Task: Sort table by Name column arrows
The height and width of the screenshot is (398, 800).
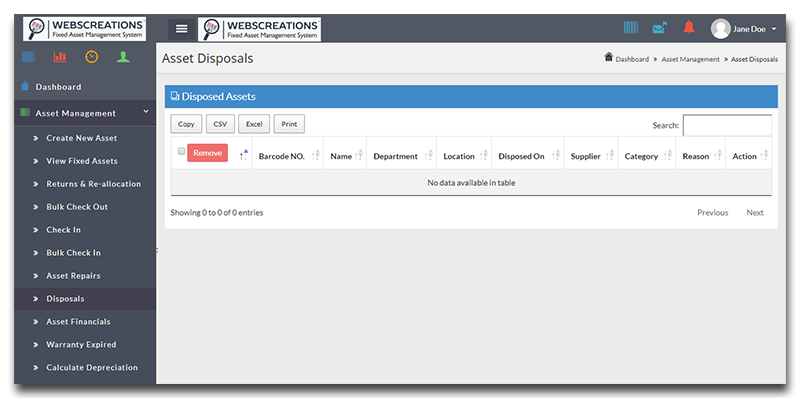Action: point(359,156)
